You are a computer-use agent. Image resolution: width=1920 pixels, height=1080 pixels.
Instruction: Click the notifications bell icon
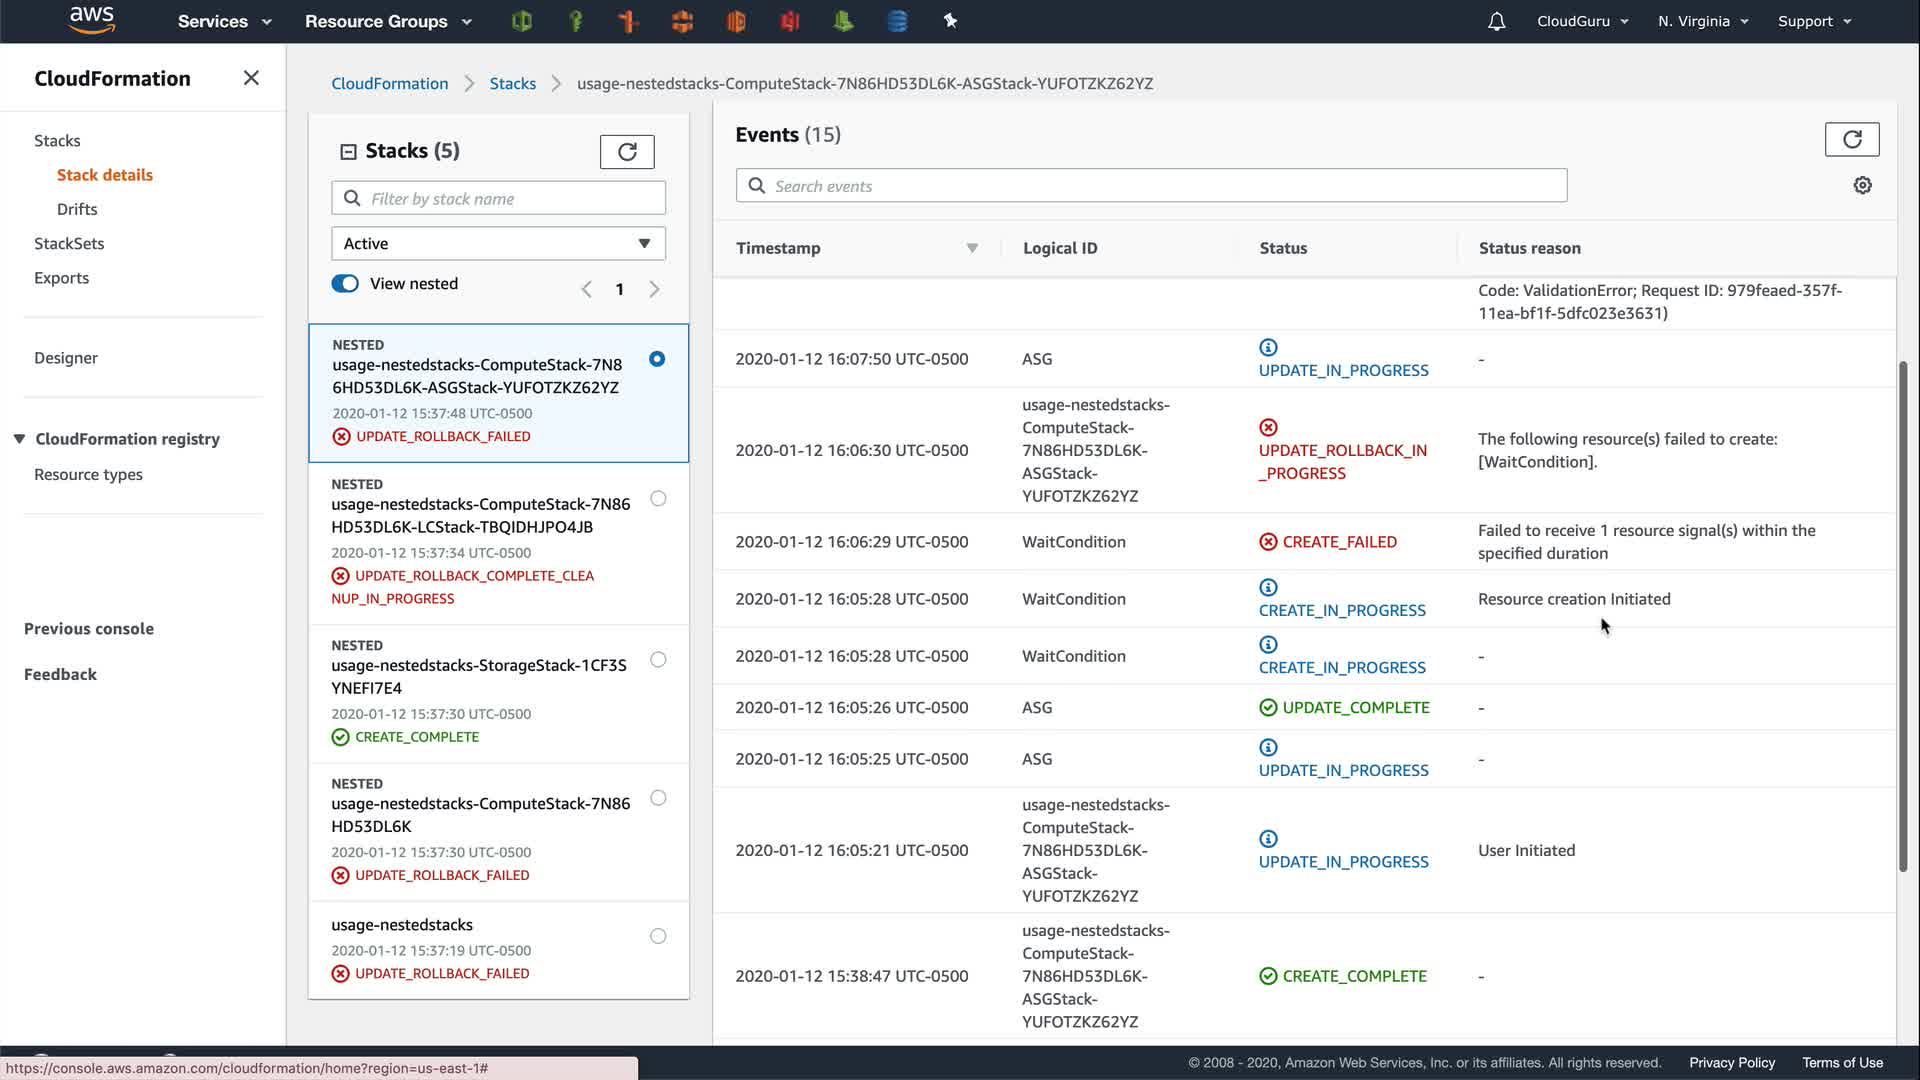coord(1496,21)
